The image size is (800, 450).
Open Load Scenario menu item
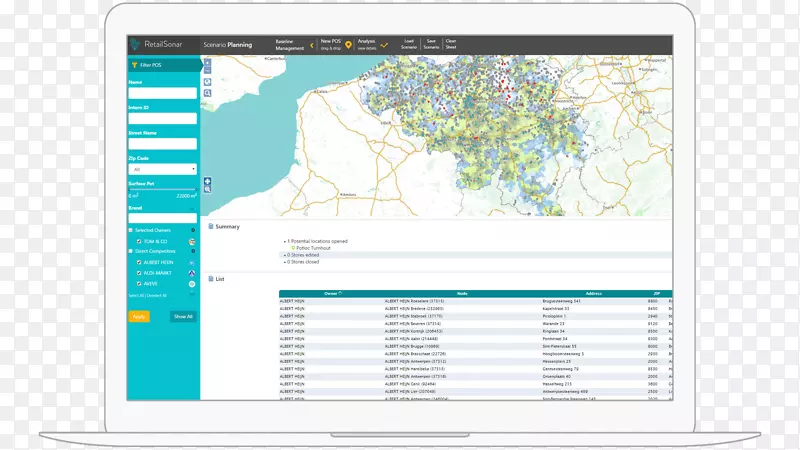409,45
